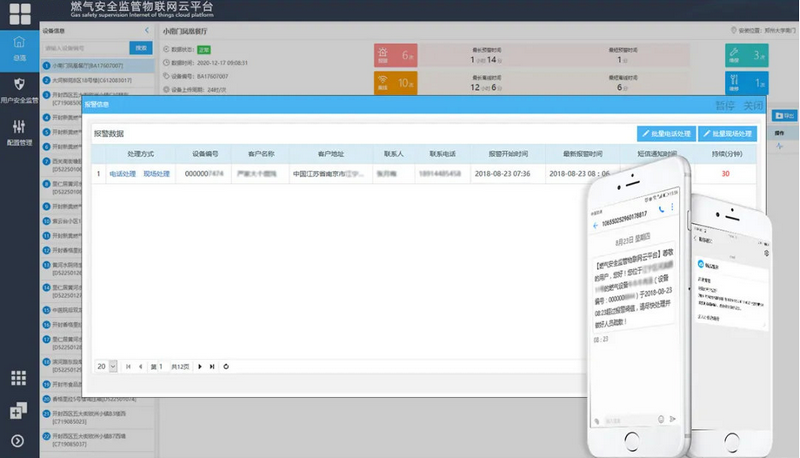This screenshot has width=800, height=458.
Task: Click the 批量现场处理 button
Action: (727, 133)
